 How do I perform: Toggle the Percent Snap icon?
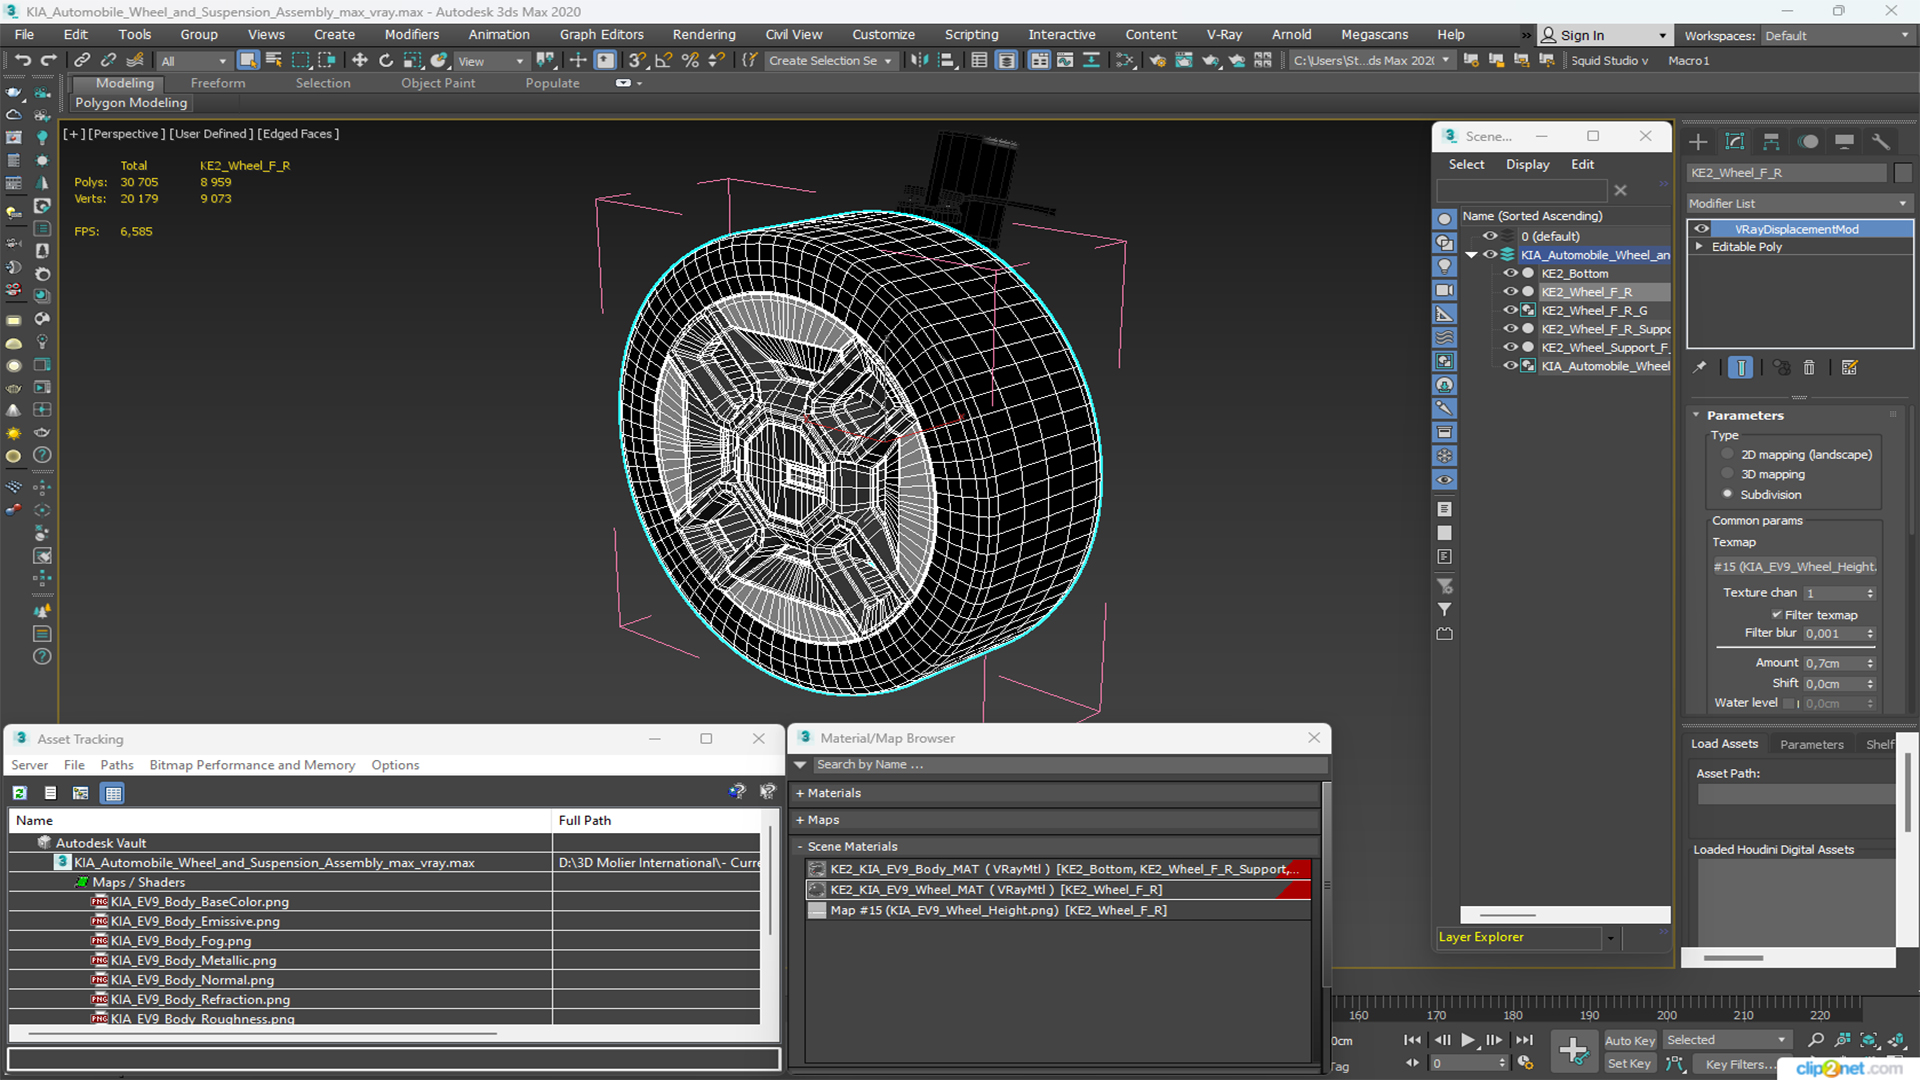tap(690, 61)
